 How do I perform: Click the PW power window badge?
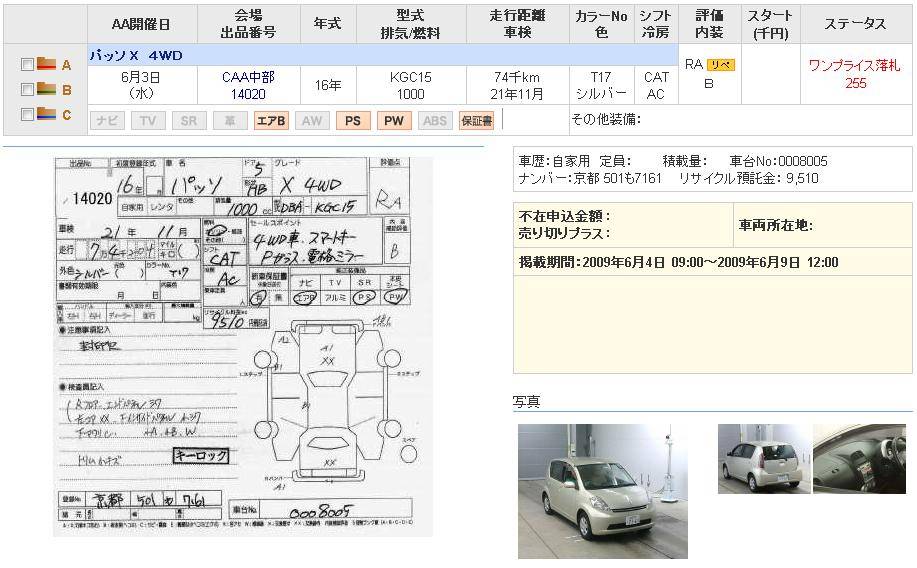point(394,121)
